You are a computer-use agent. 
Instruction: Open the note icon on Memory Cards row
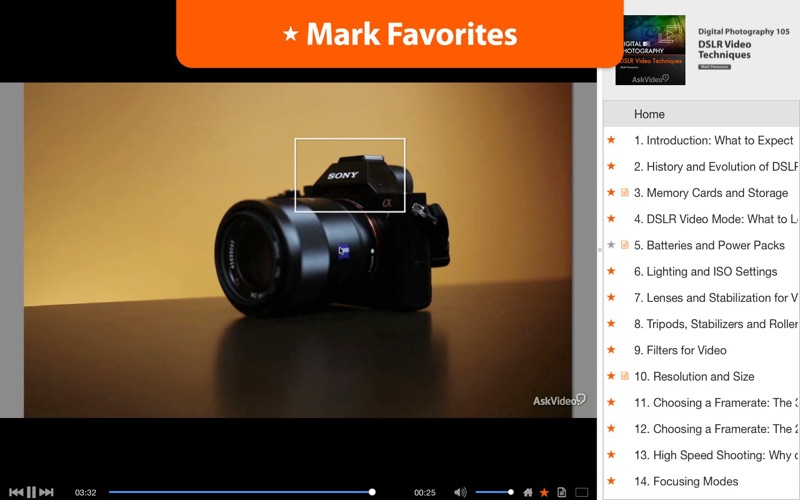624,192
